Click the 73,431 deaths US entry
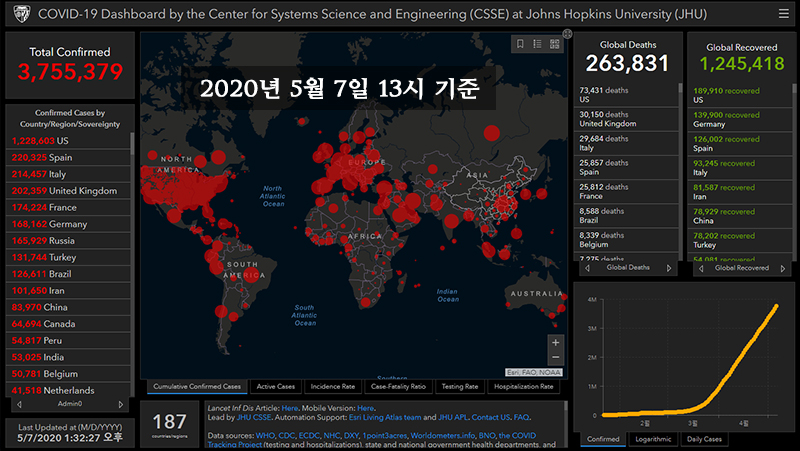The image size is (800, 451). 626,95
